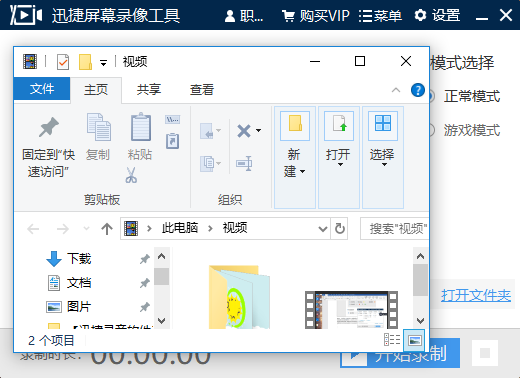Image resolution: width=520 pixels, height=378 pixels.
Task: Click the film icon in Explorer title bar
Action: click(30, 62)
